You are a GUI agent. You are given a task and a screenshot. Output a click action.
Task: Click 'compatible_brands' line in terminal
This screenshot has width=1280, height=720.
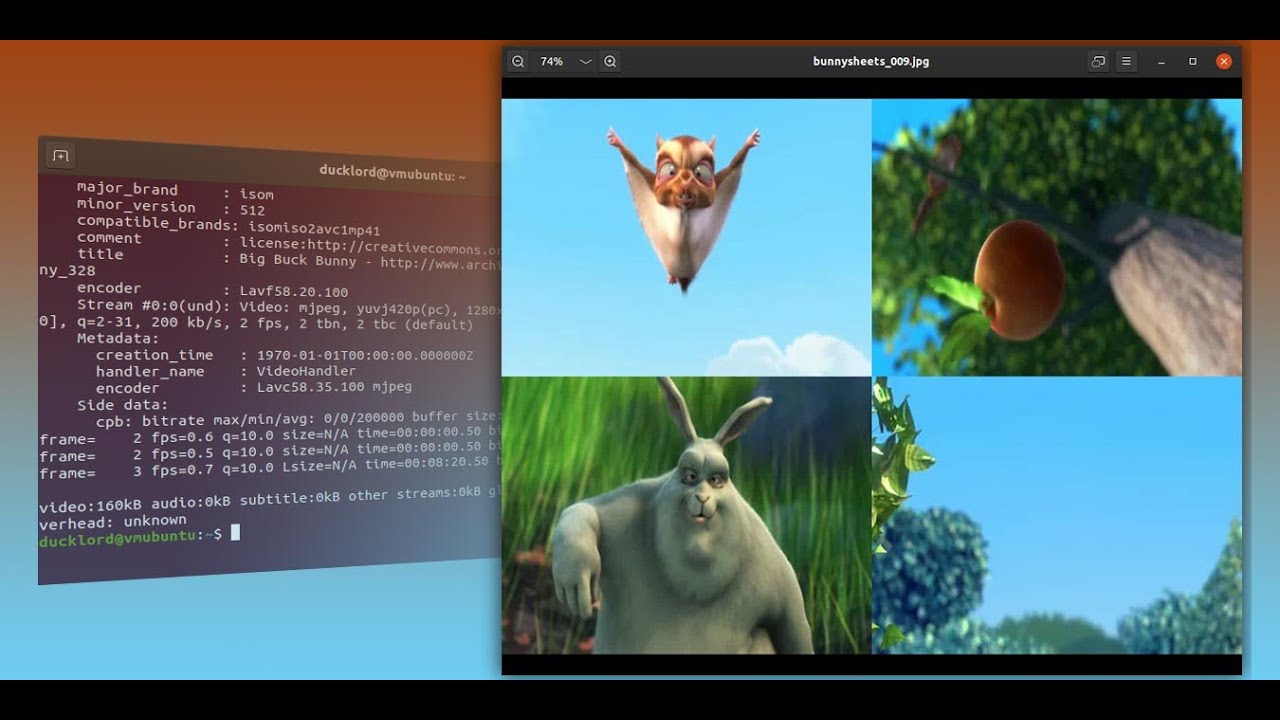pos(228,225)
